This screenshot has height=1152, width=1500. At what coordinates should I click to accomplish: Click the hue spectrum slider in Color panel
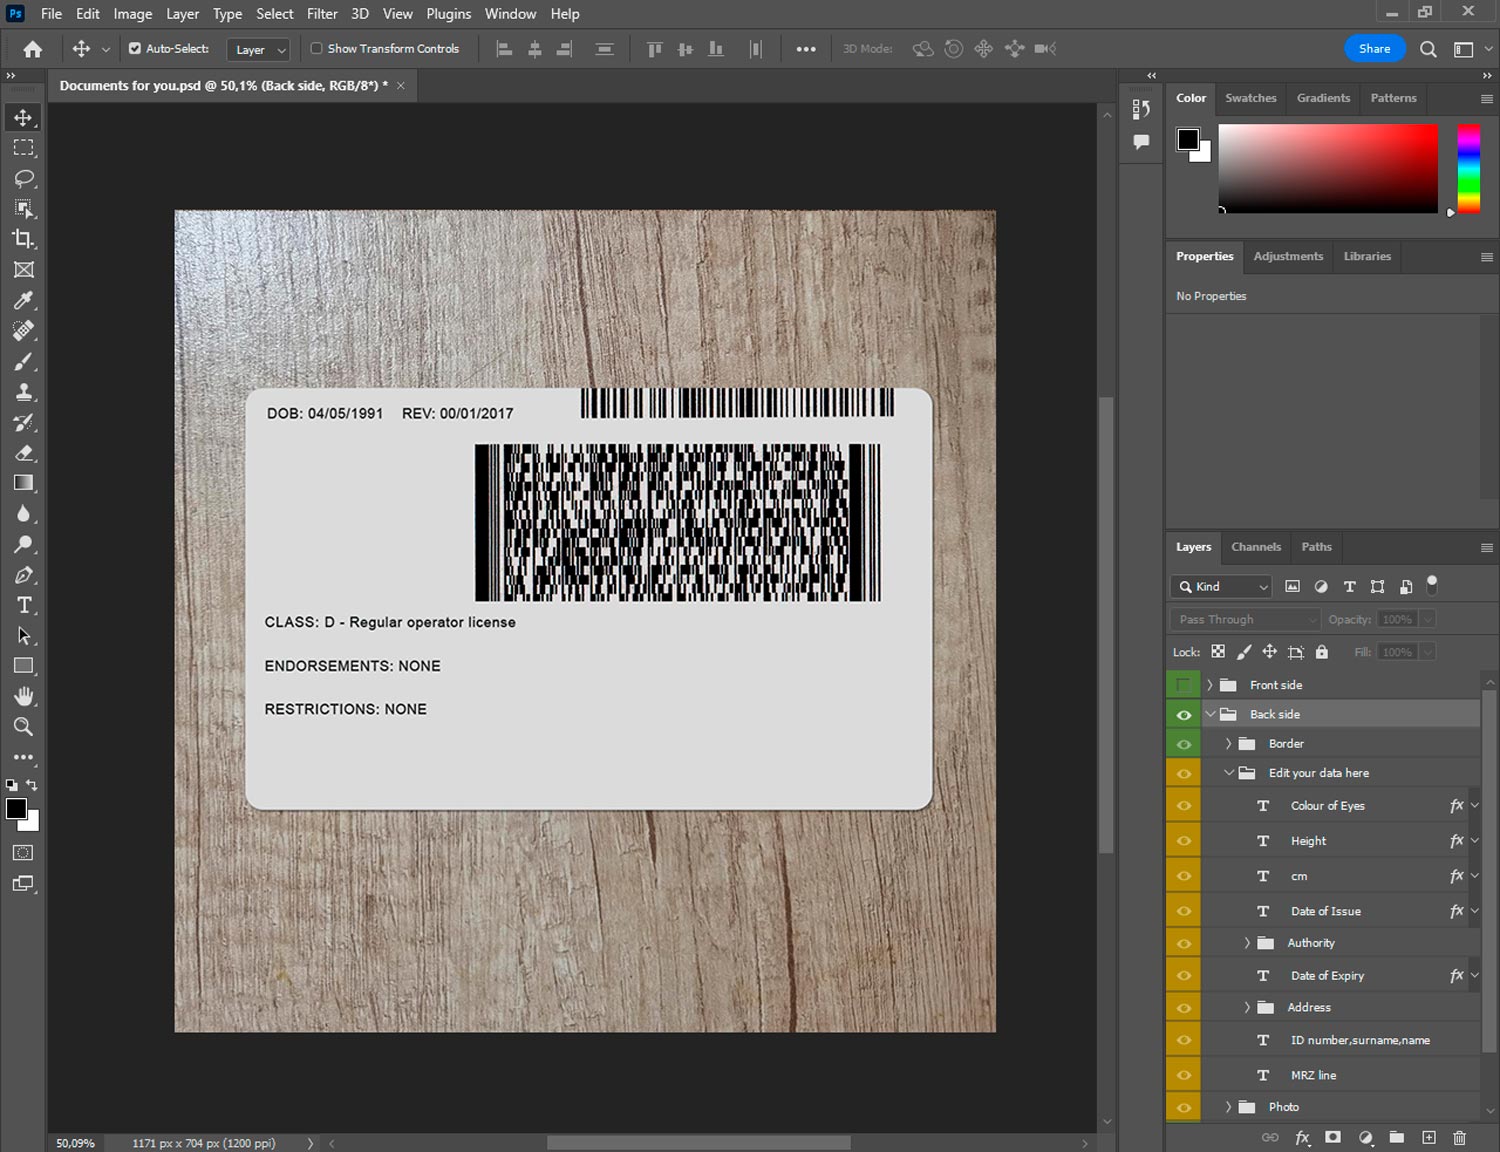tap(1468, 168)
